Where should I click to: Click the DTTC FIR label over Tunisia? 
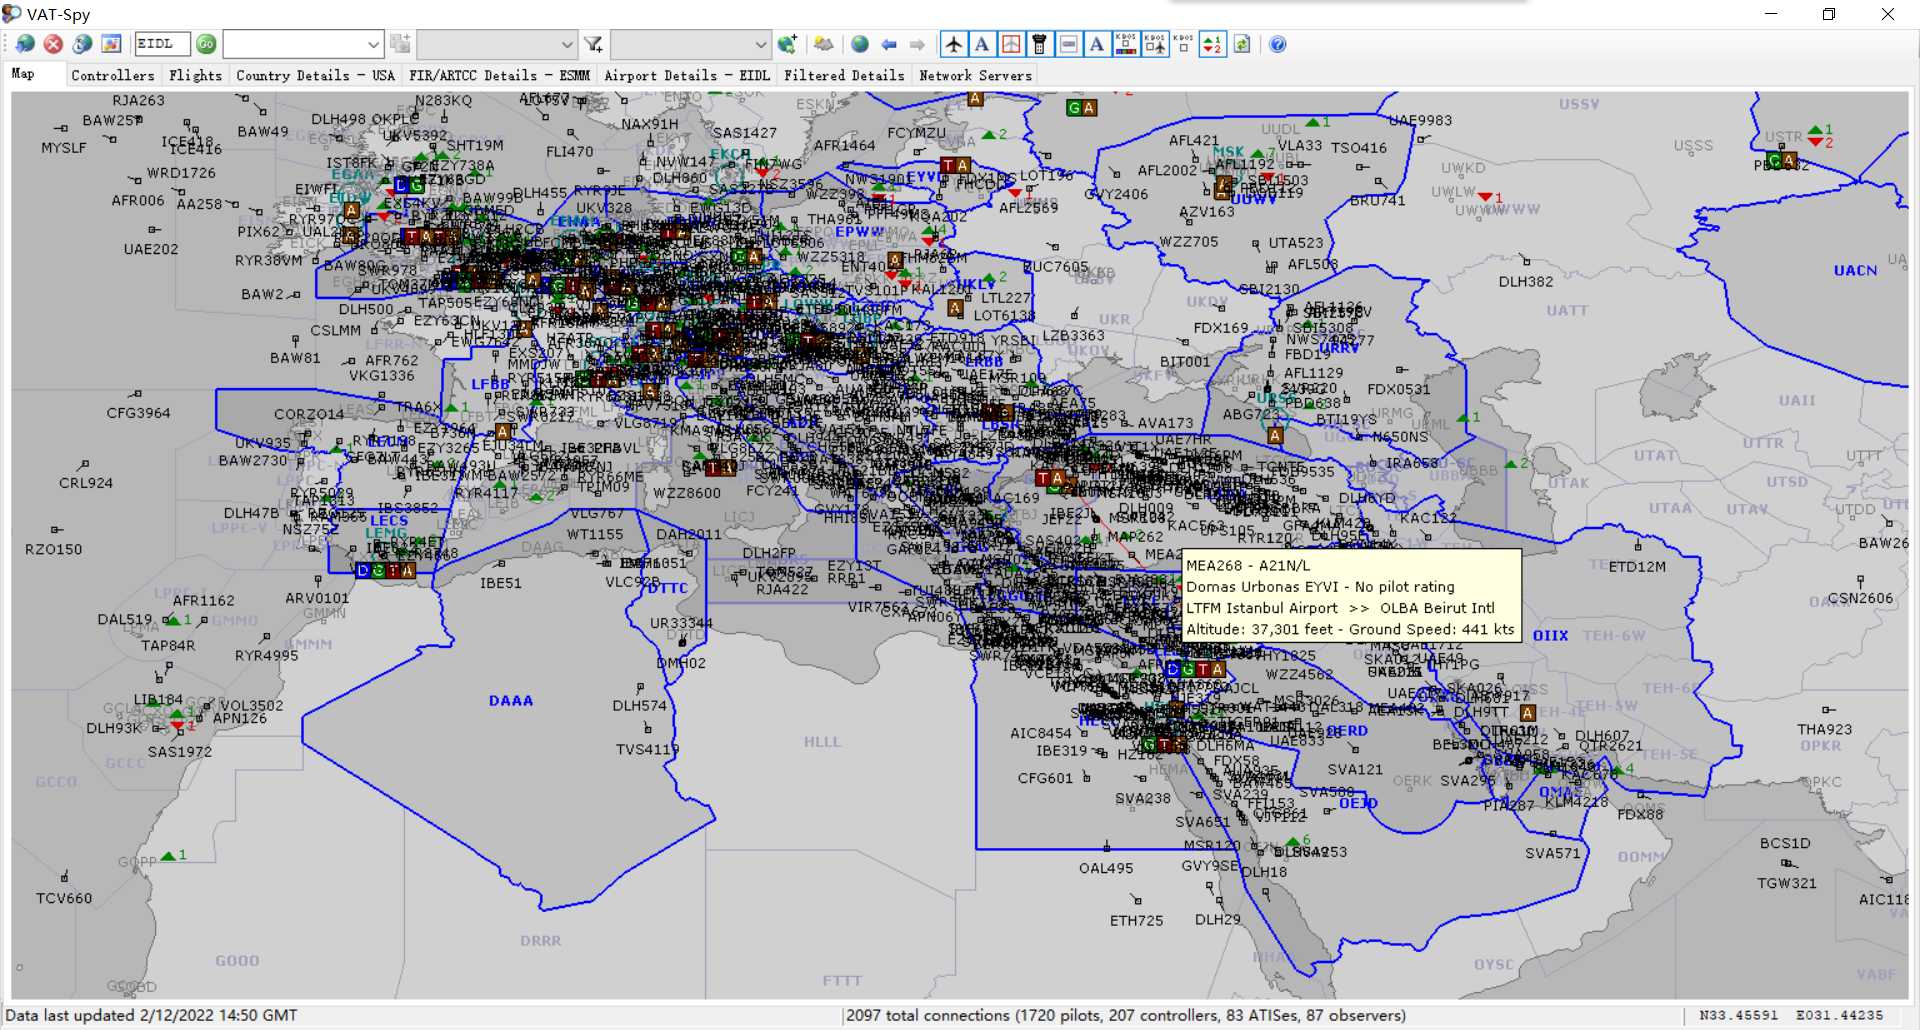[x=667, y=588]
